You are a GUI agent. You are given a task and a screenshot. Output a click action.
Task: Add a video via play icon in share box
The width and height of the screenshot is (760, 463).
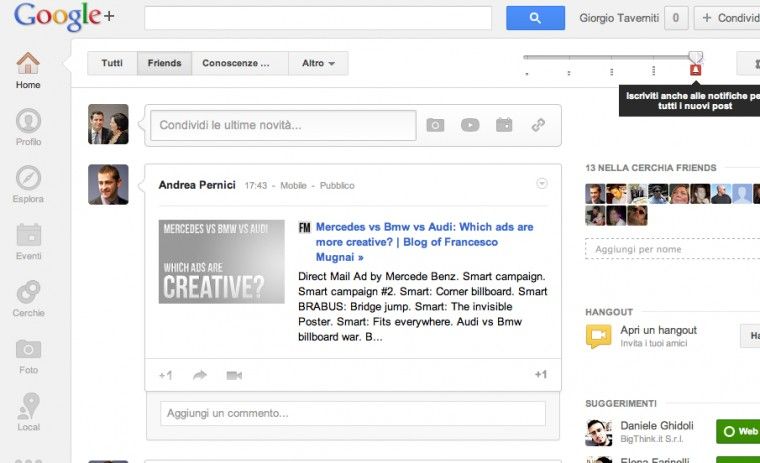(470, 125)
